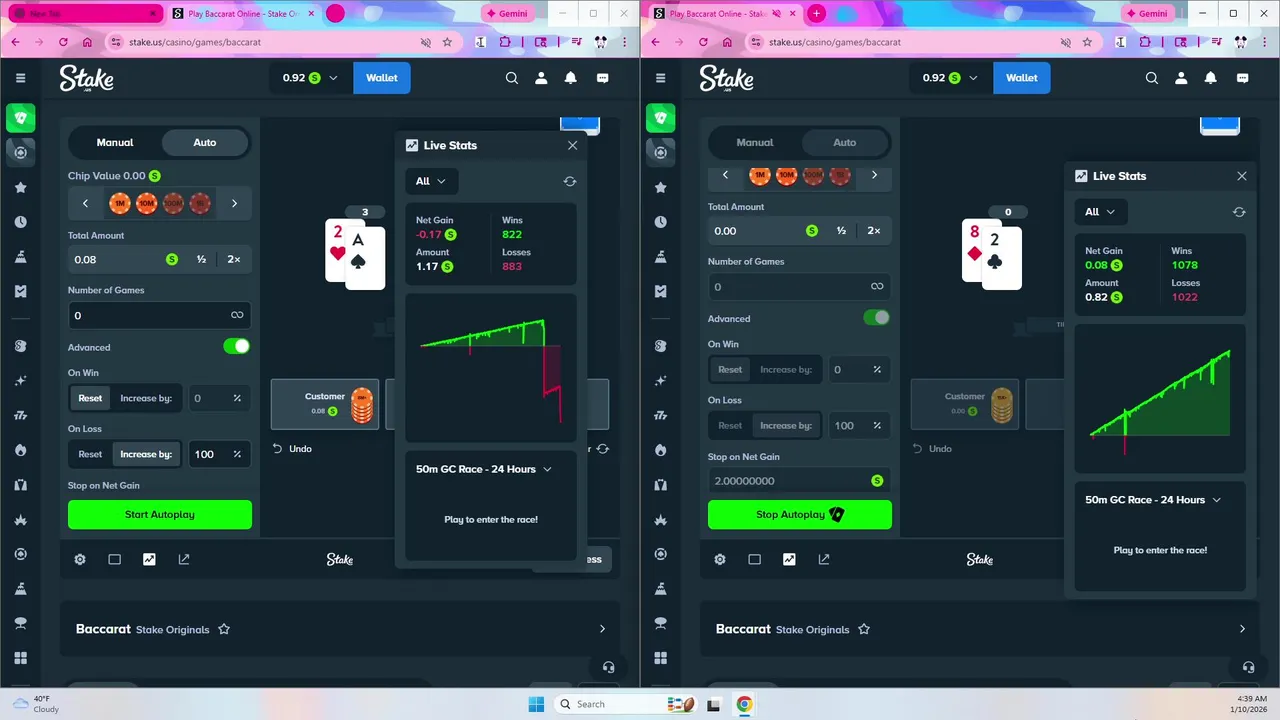
Task: Click Stop Autoplay button in right window
Action: 800,514
